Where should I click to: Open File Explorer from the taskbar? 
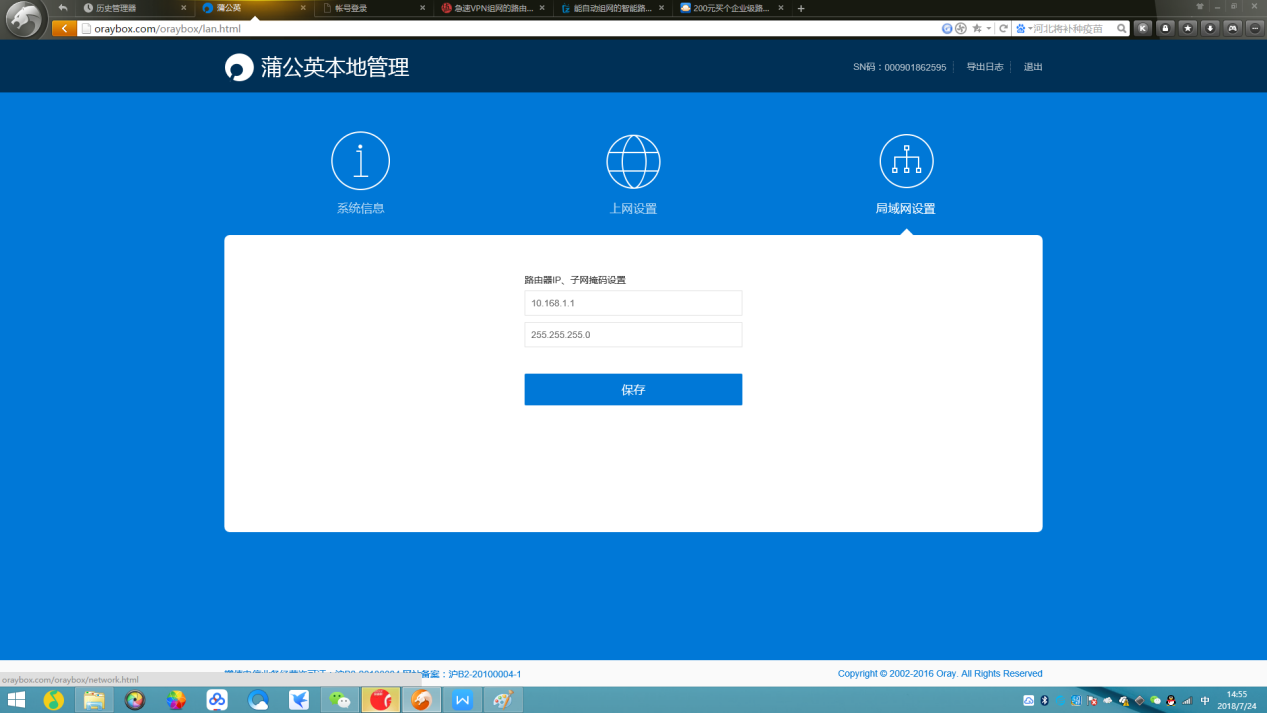[94, 700]
